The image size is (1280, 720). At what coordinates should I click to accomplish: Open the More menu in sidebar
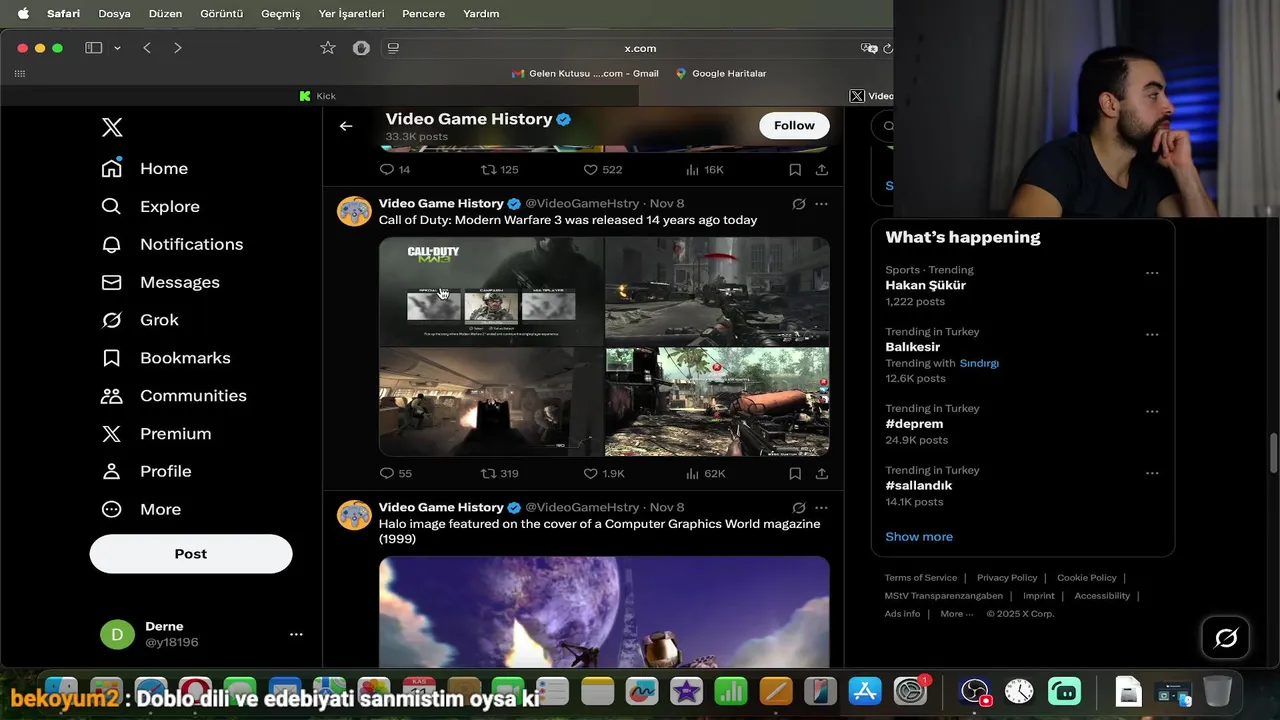[141, 510]
